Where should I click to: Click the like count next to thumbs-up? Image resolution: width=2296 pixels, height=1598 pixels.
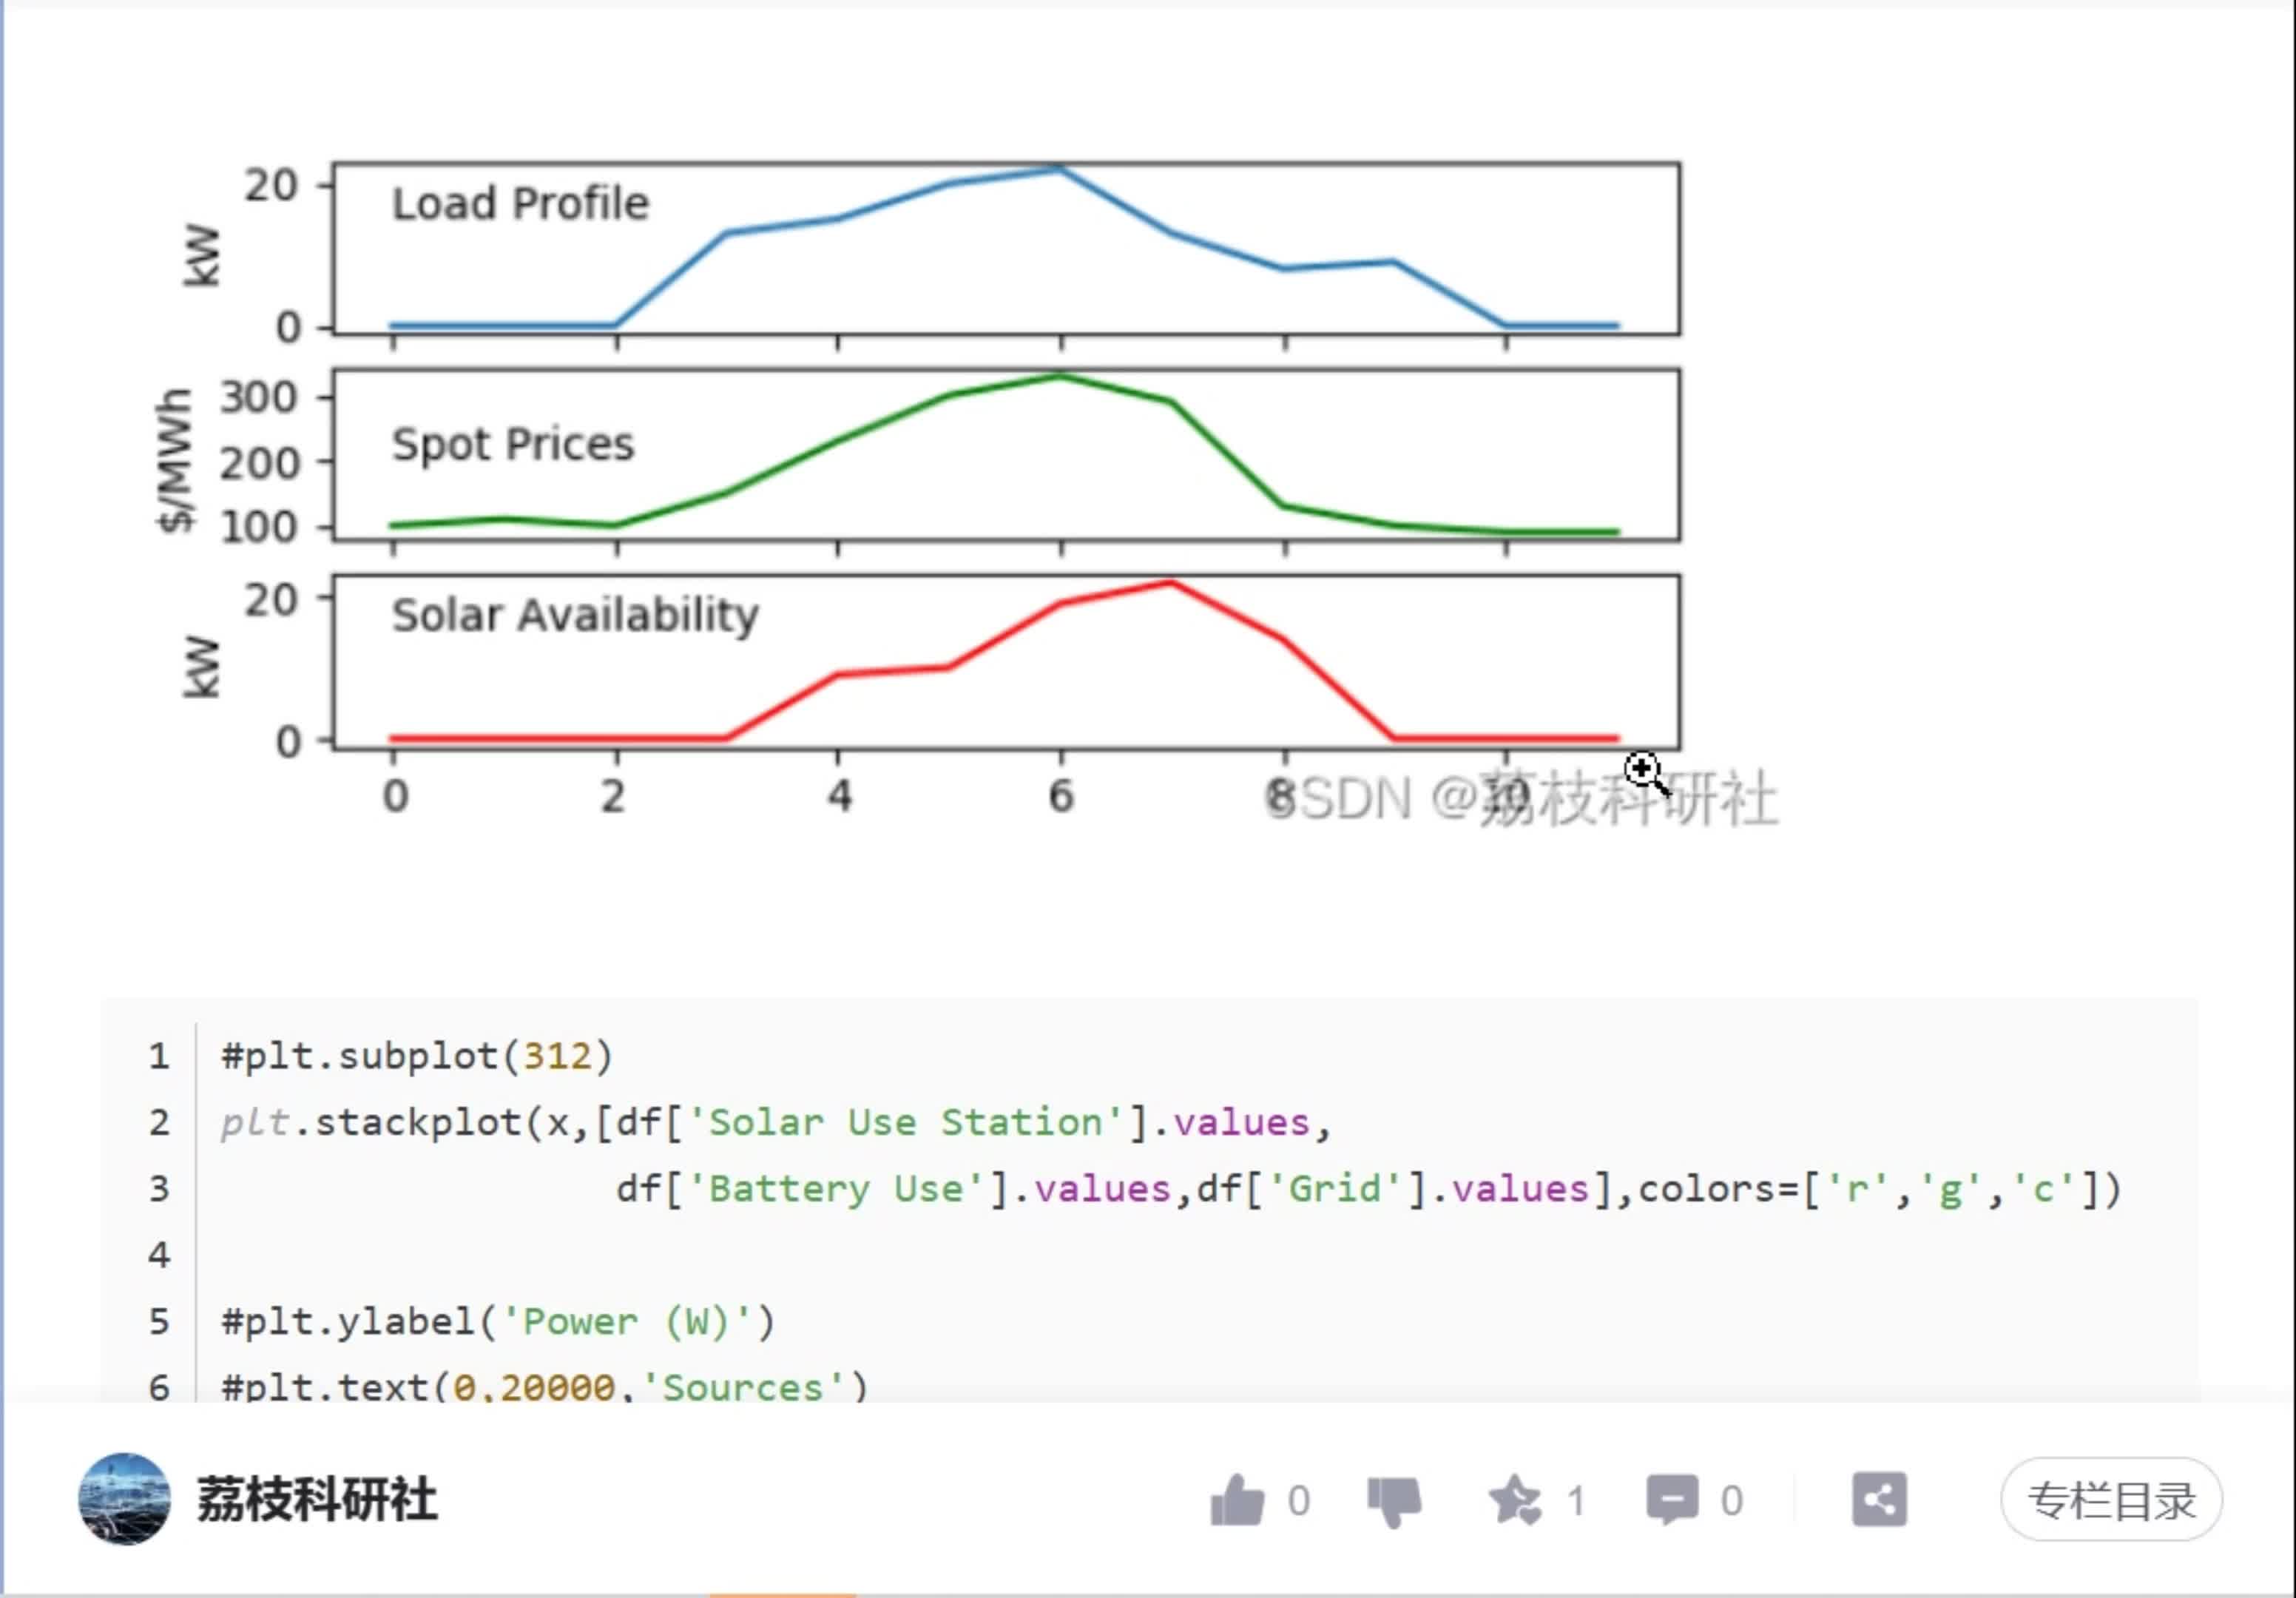click(x=1298, y=1501)
